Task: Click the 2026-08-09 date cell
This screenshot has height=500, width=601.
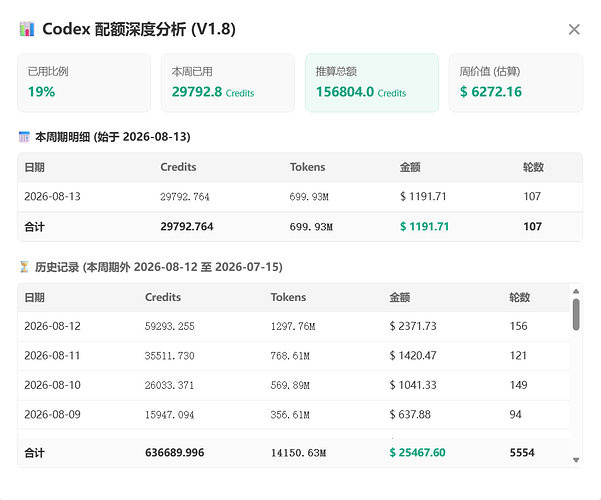Action: [53, 414]
